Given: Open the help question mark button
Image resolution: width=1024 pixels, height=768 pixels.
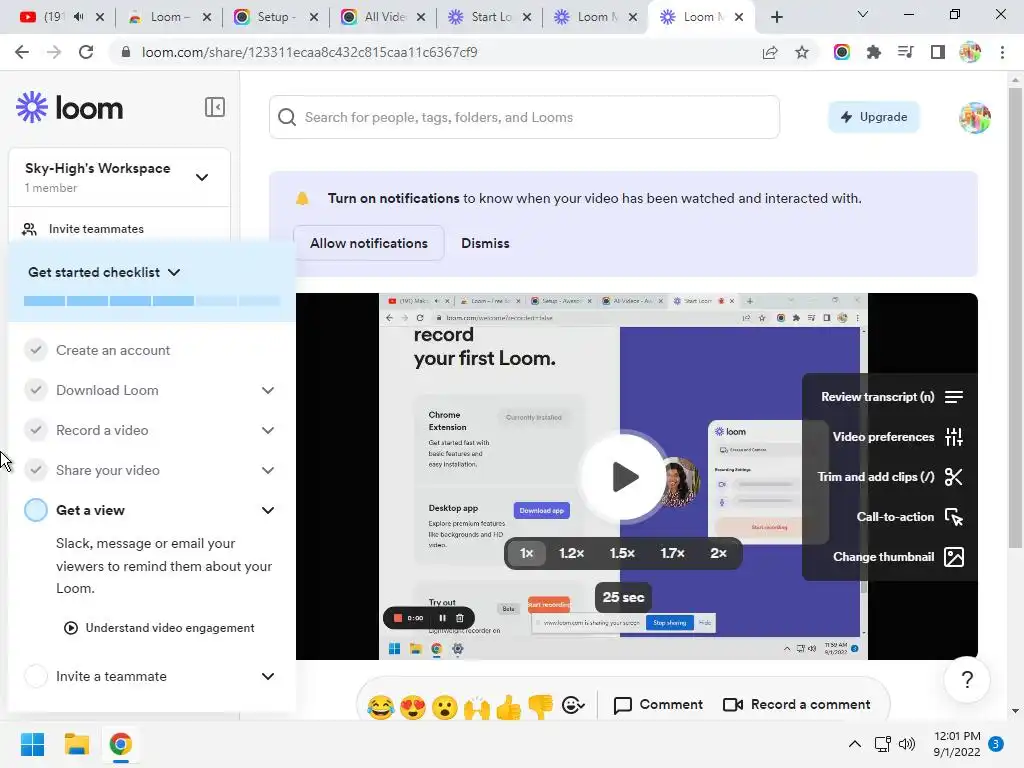Looking at the screenshot, I should click(x=967, y=680).
